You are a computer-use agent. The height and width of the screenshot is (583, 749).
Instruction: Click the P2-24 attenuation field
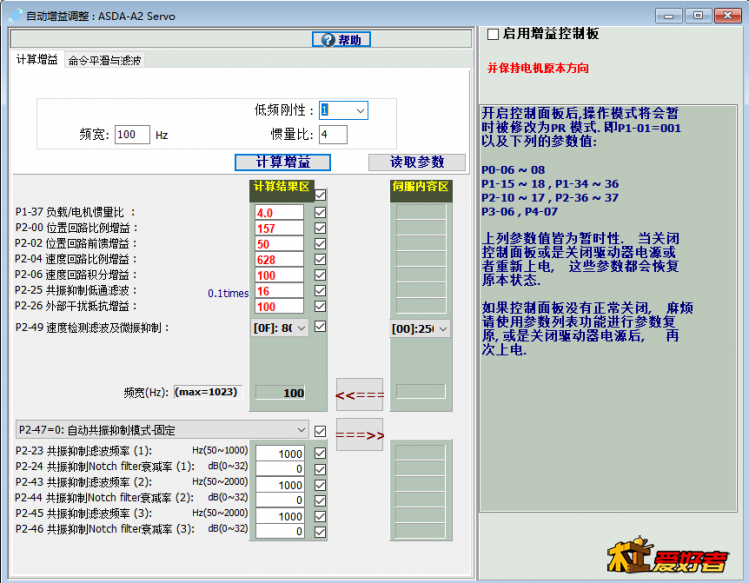pos(279,469)
